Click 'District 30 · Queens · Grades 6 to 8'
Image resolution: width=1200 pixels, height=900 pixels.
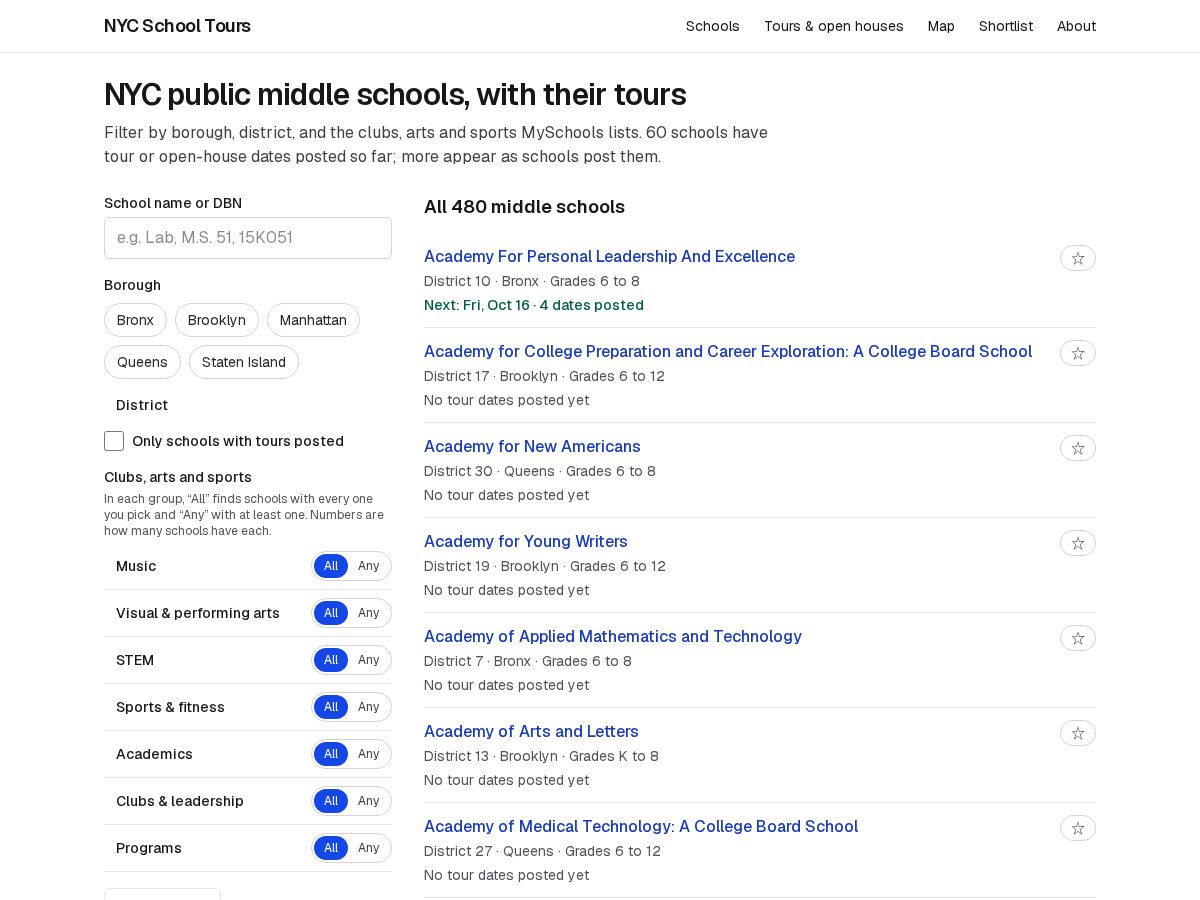coord(540,471)
